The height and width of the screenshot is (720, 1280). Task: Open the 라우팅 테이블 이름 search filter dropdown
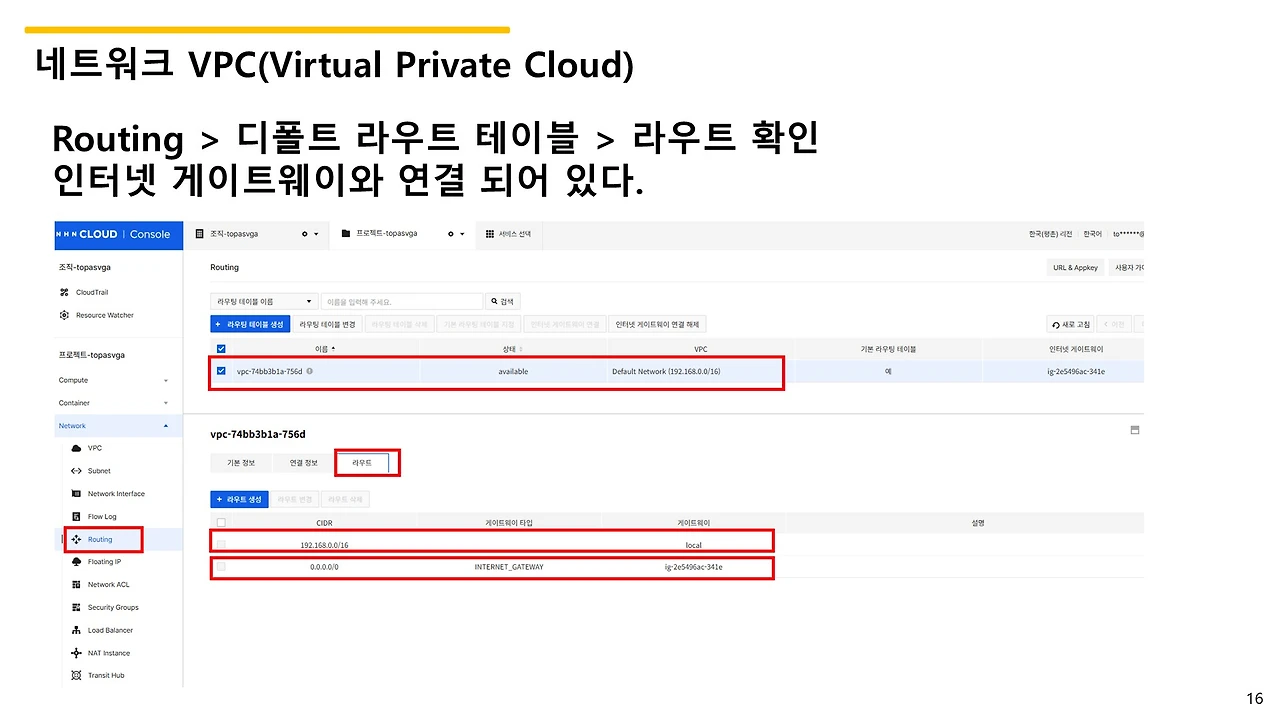click(x=265, y=301)
